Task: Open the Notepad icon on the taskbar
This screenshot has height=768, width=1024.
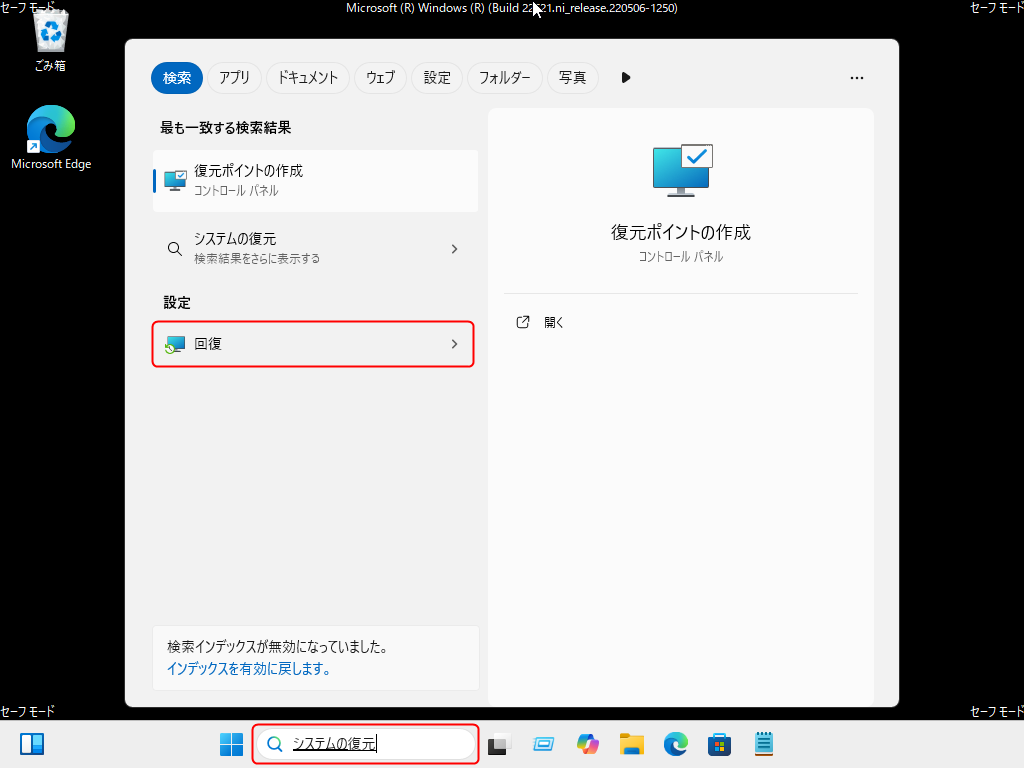Action: click(x=765, y=744)
